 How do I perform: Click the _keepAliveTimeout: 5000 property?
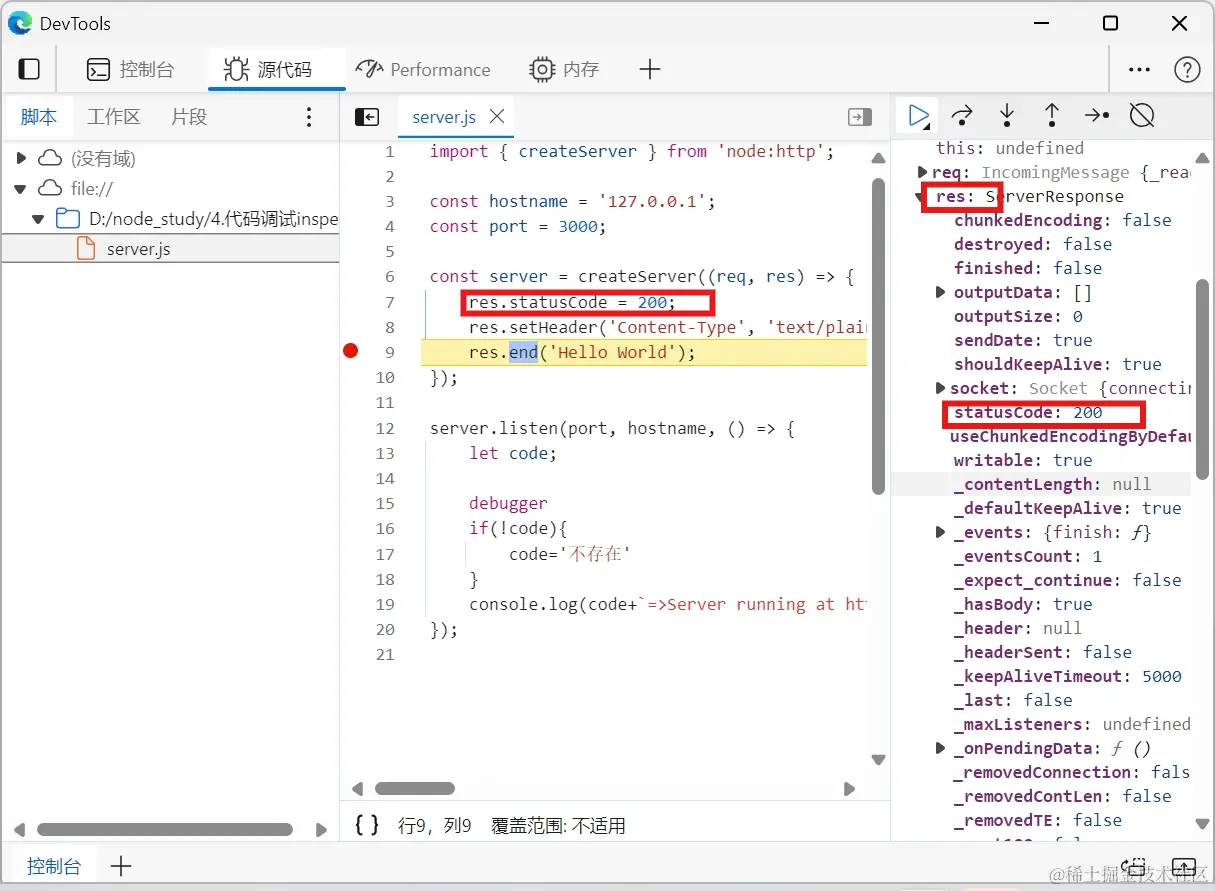(x=1067, y=676)
